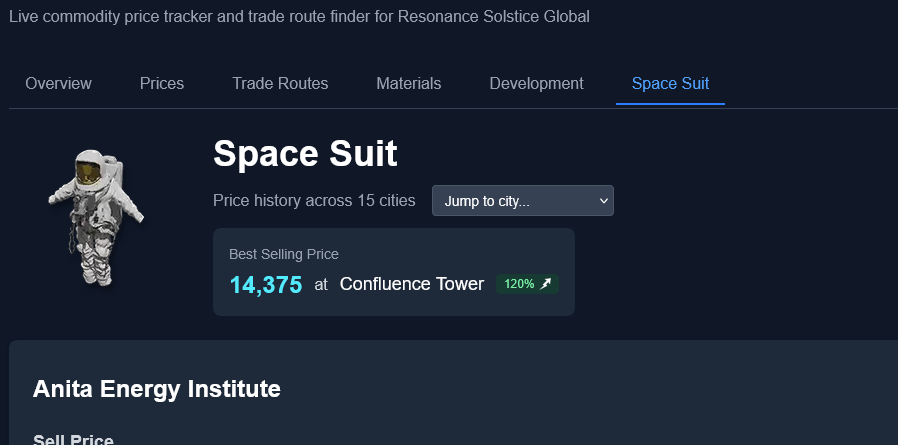Click the Best Selling Price label

point(283,254)
